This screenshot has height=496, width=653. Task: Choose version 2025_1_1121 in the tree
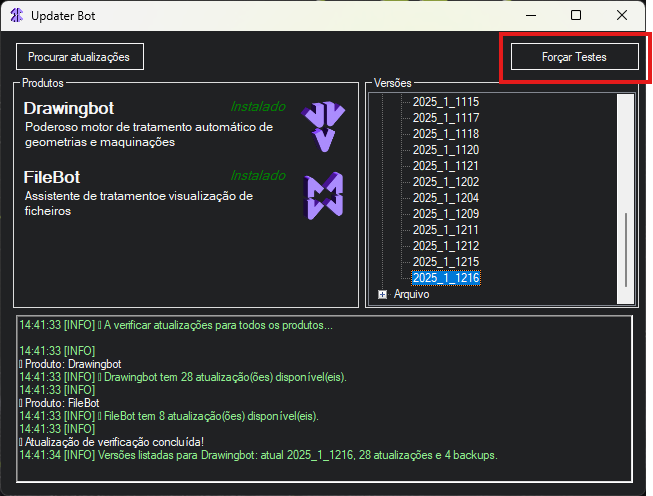pos(446,166)
